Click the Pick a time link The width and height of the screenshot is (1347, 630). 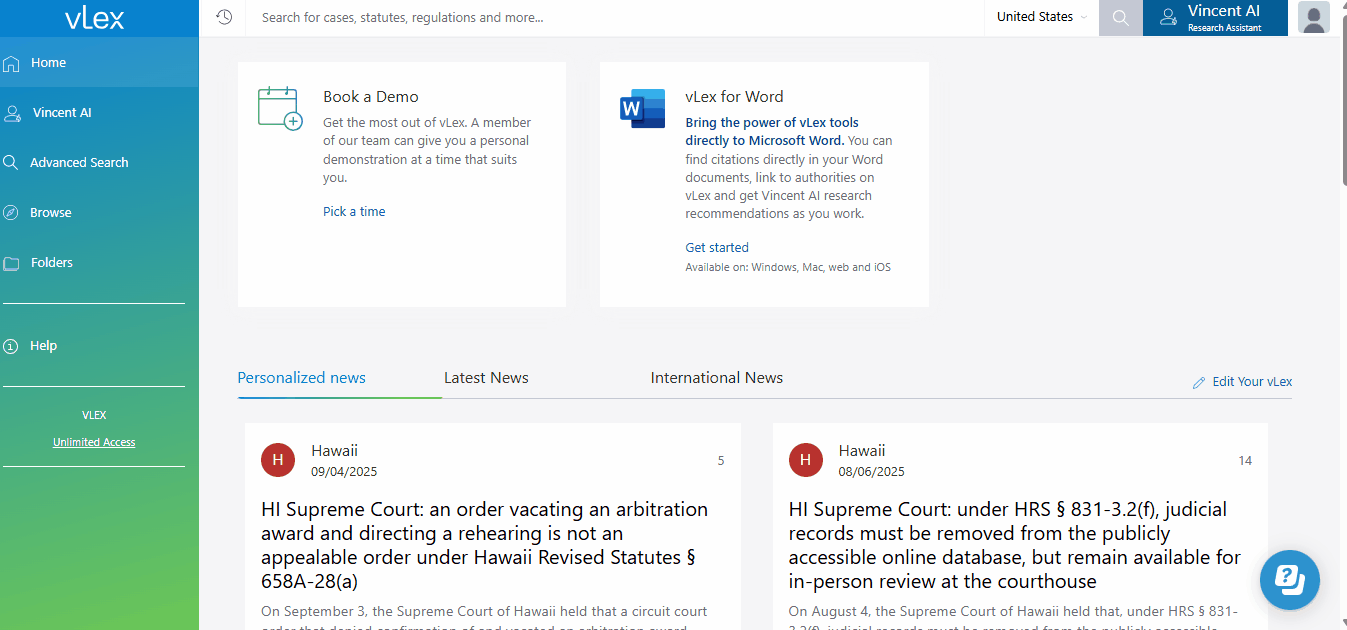coord(354,212)
